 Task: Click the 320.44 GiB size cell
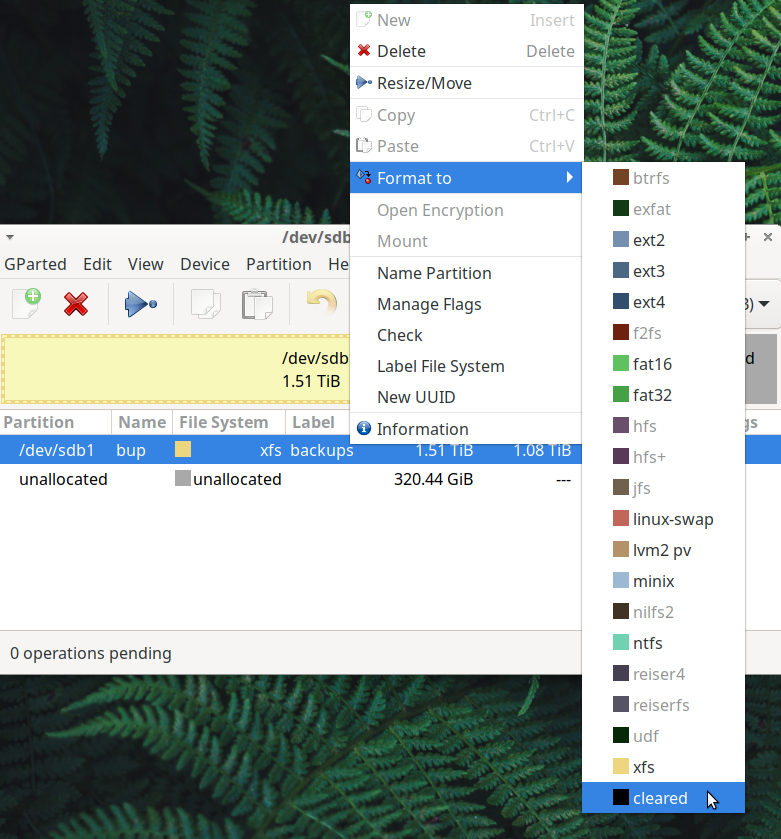[x=433, y=479]
